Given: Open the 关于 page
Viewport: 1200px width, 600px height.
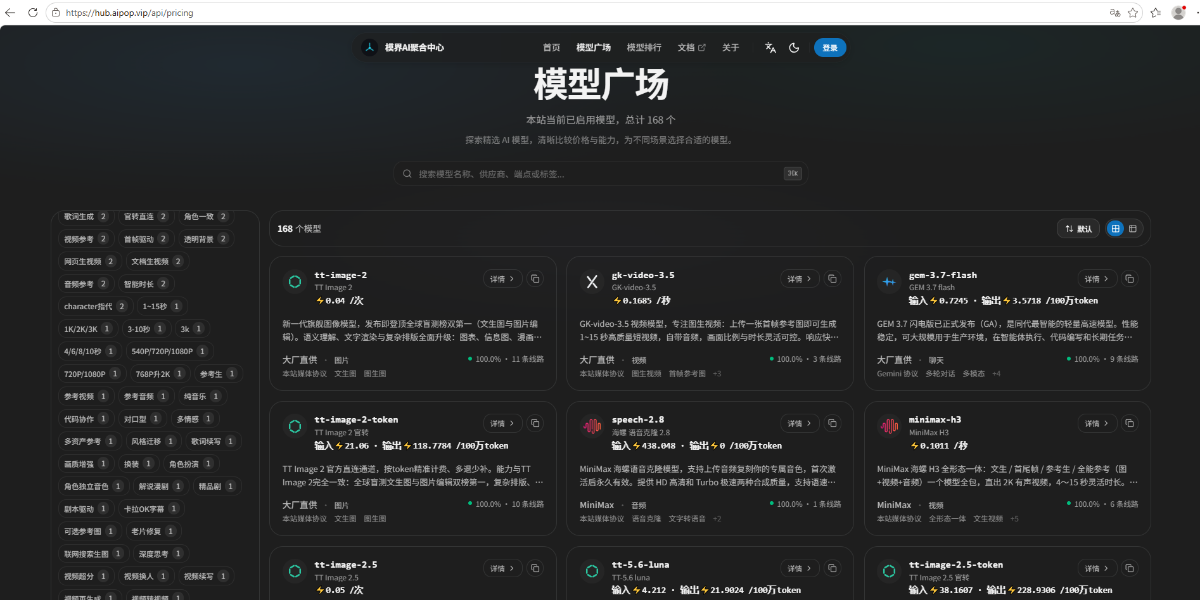Looking at the screenshot, I should click(x=731, y=47).
